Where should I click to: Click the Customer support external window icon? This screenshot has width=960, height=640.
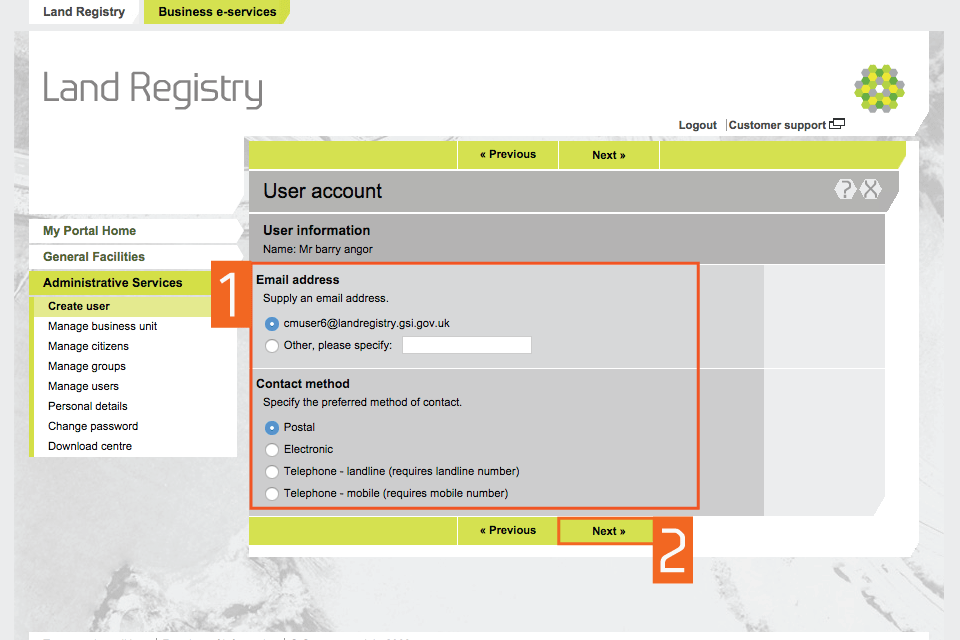837,125
